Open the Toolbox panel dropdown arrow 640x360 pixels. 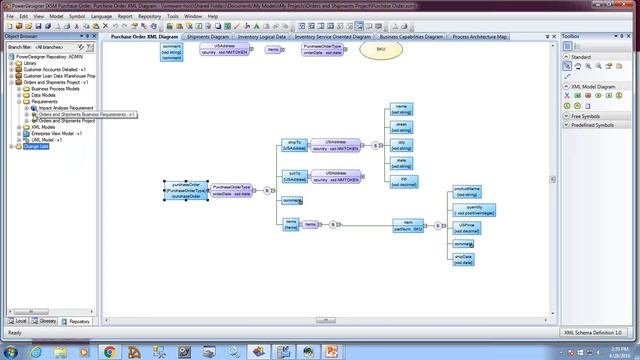point(616,36)
